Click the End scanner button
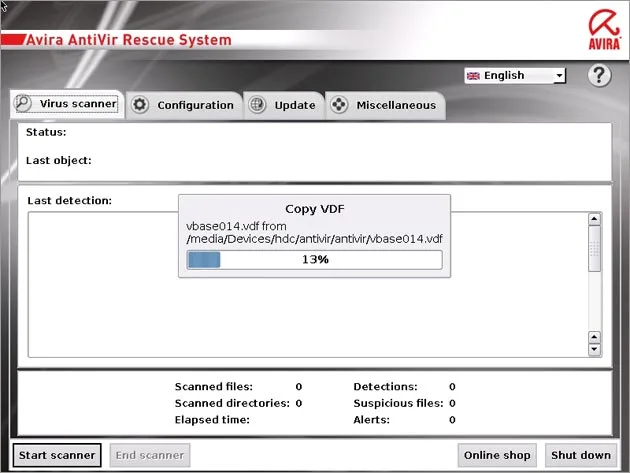This screenshot has width=630, height=473. (x=149, y=455)
